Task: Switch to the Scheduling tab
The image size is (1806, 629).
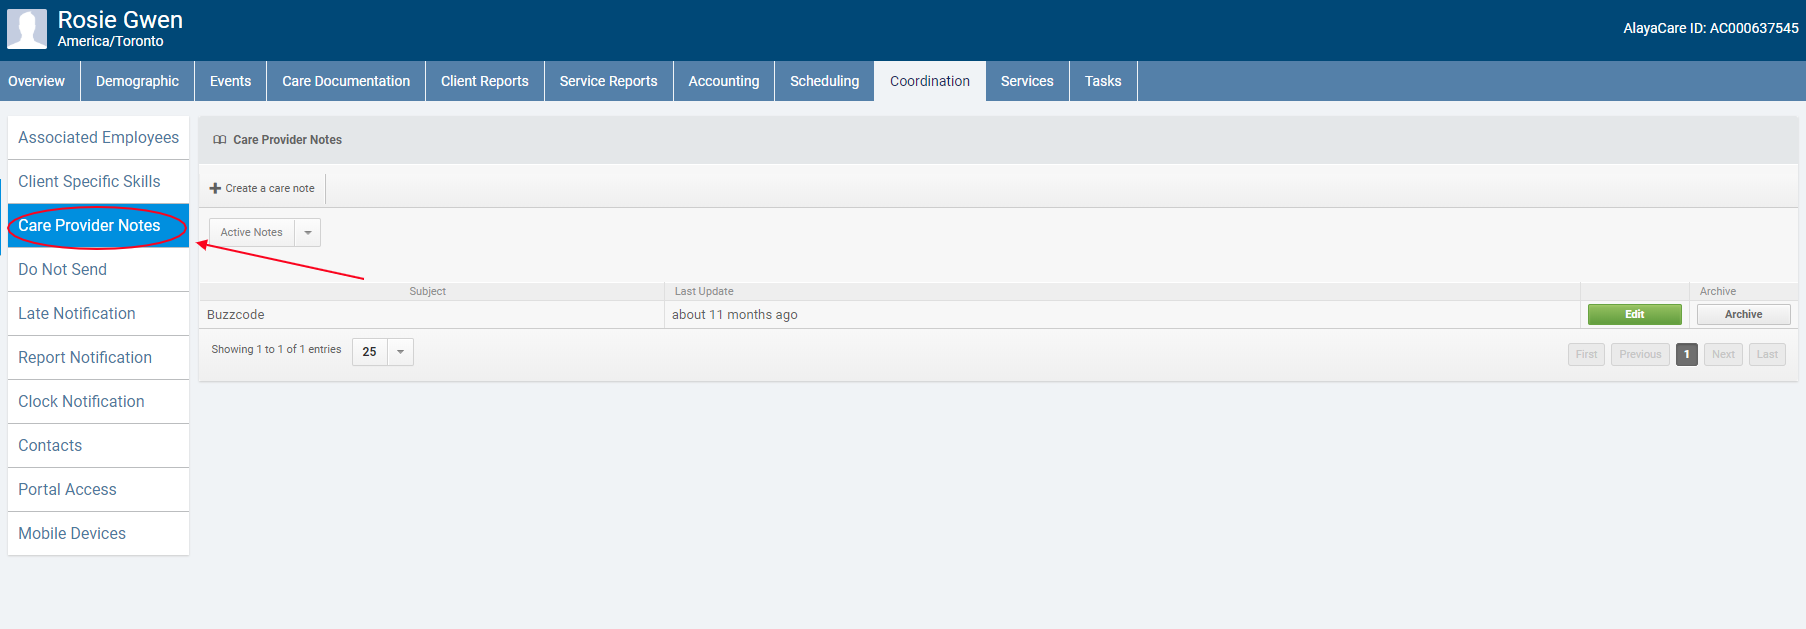Action: 824,81
